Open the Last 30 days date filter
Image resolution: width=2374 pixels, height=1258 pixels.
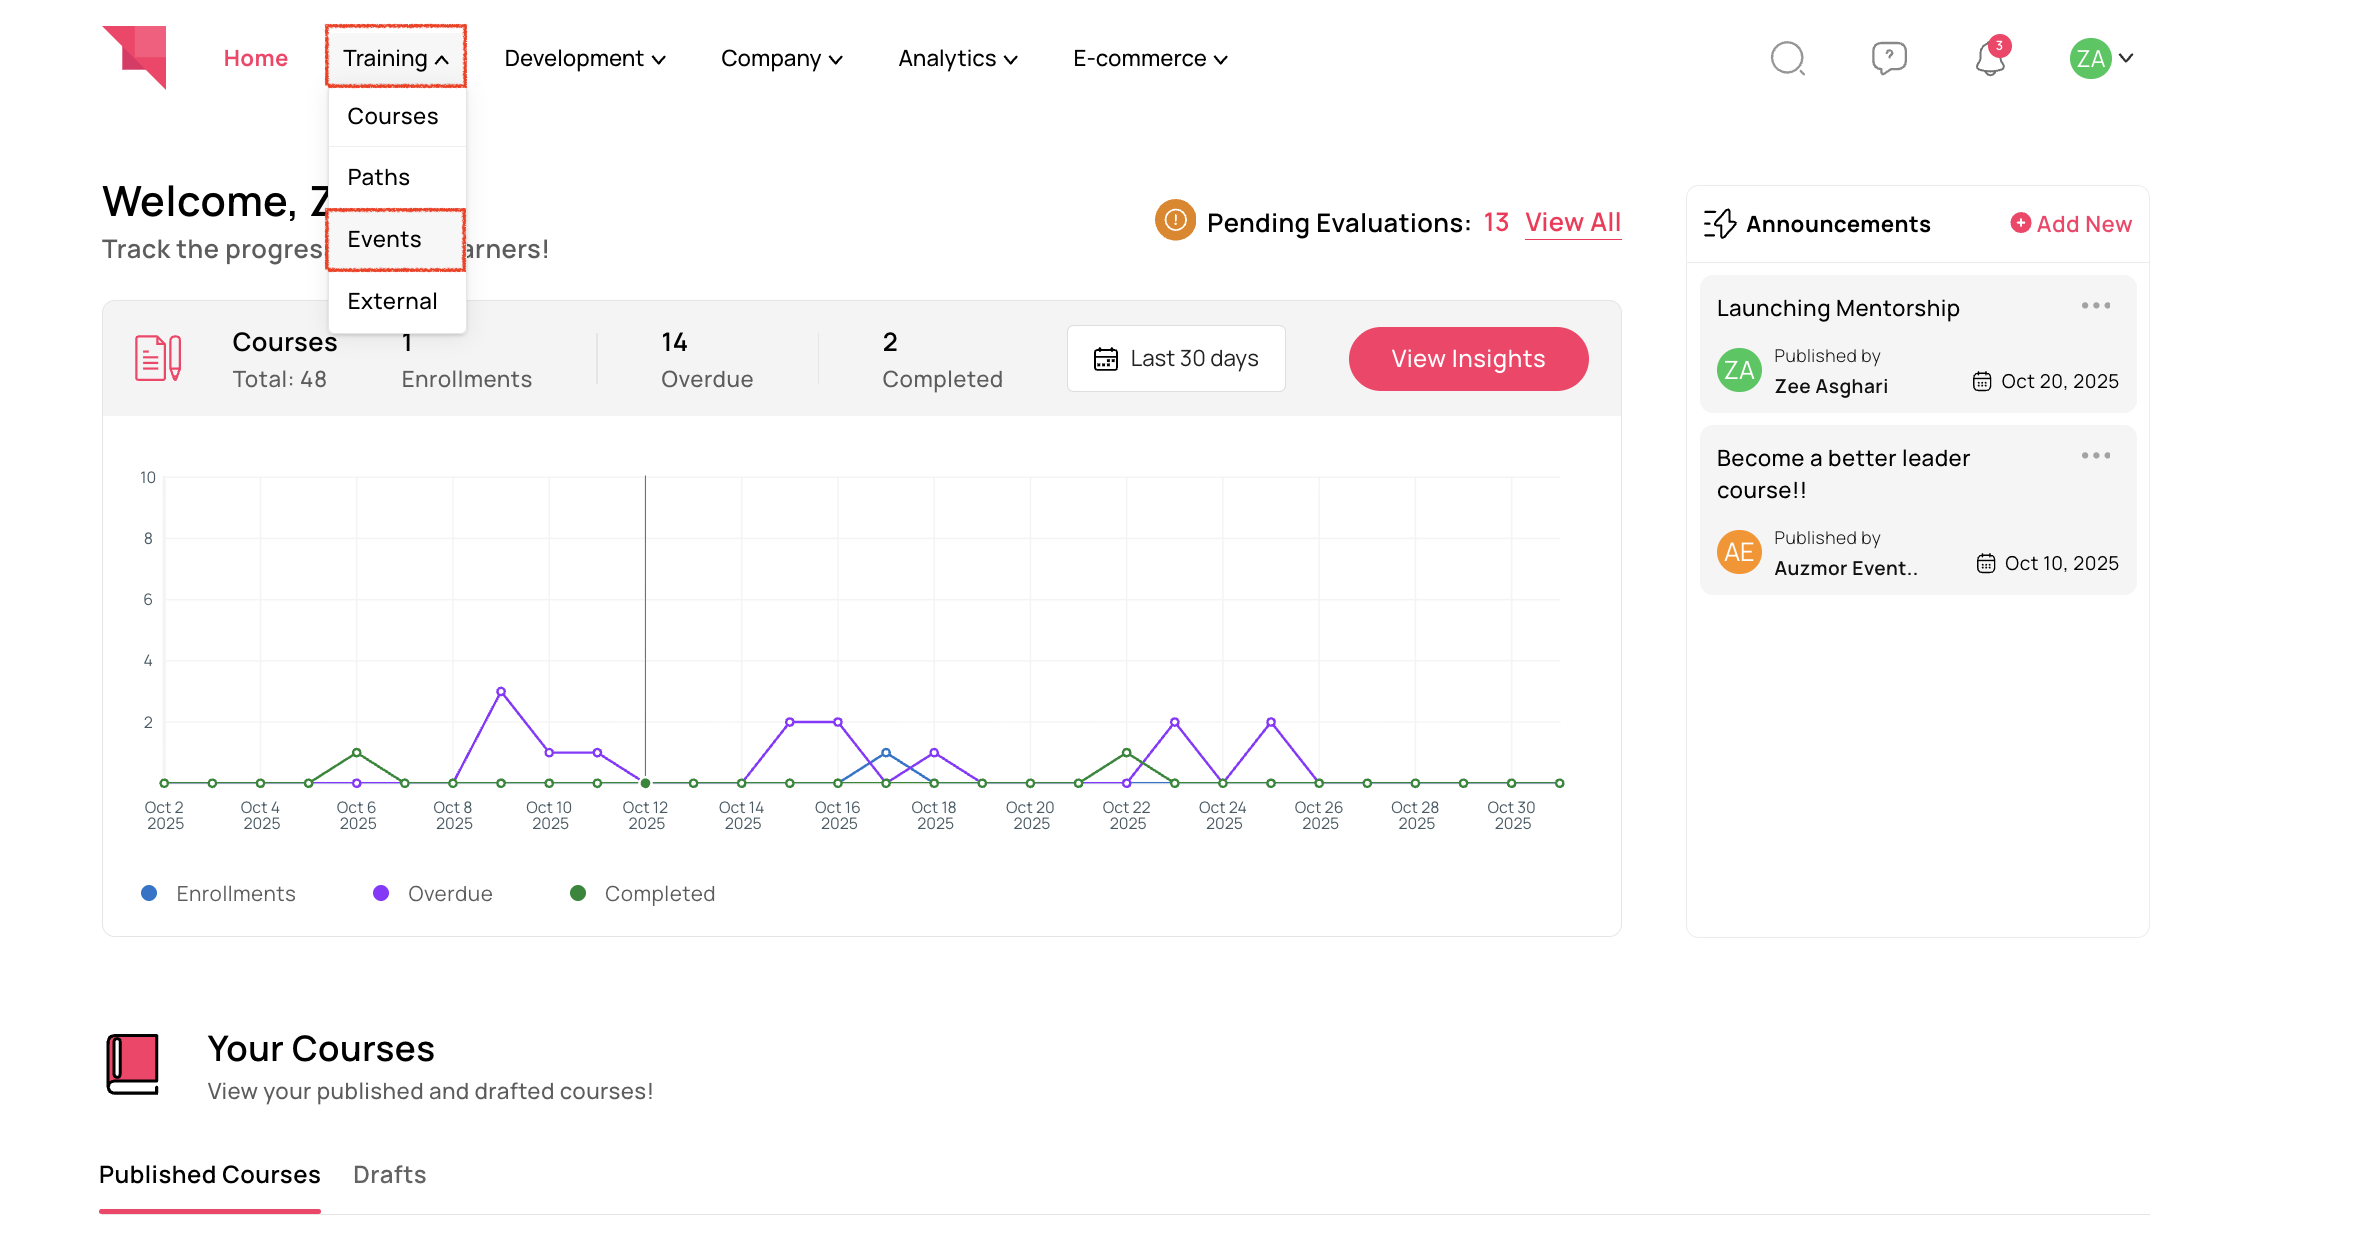pyautogui.click(x=1176, y=359)
